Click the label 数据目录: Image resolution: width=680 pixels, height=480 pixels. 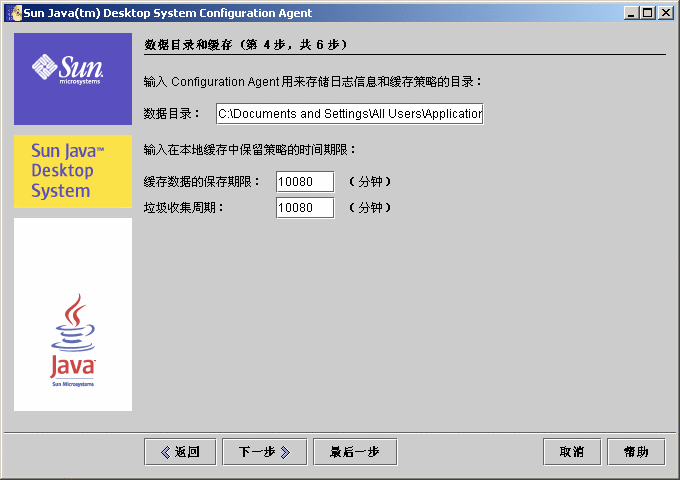pos(172,114)
